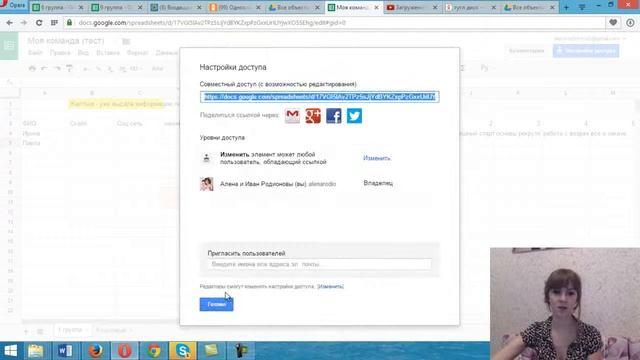The height and width of the screenshot is (360, 640).
Task: Click the Комментарии button in the Sheets header
Action: coord(527,51)
